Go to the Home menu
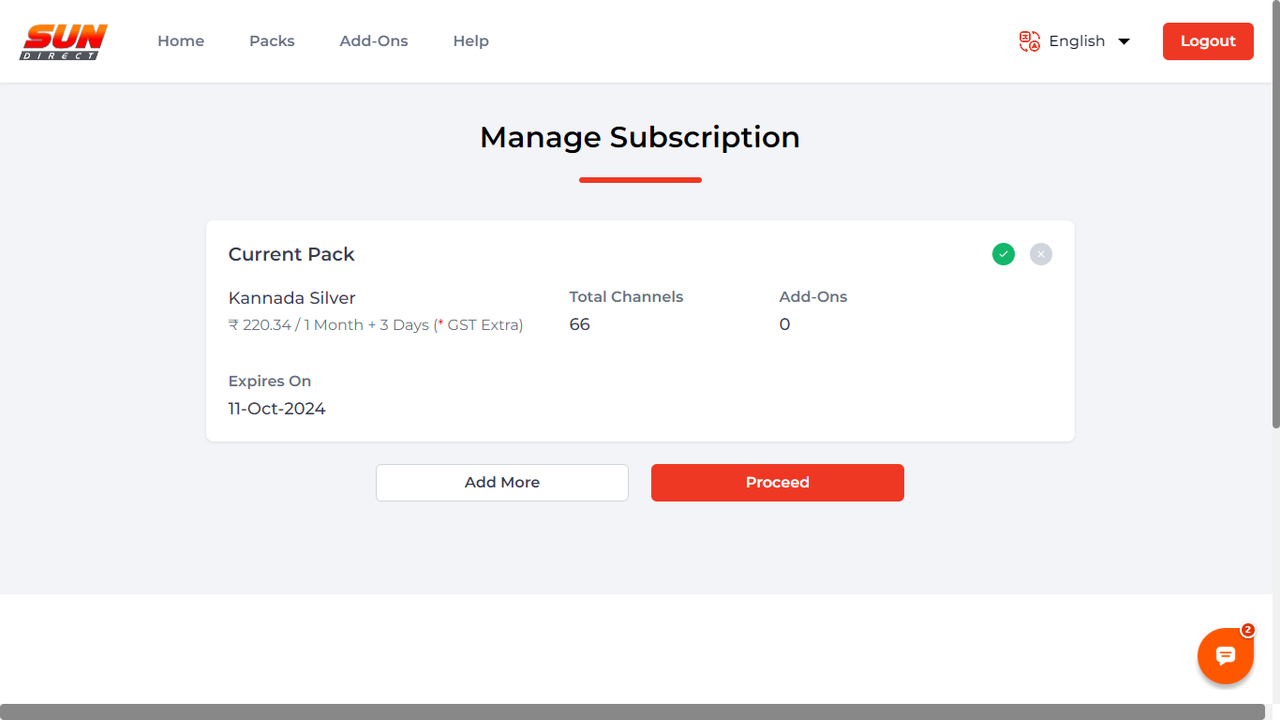The image size is (1280, 720). 181,41
